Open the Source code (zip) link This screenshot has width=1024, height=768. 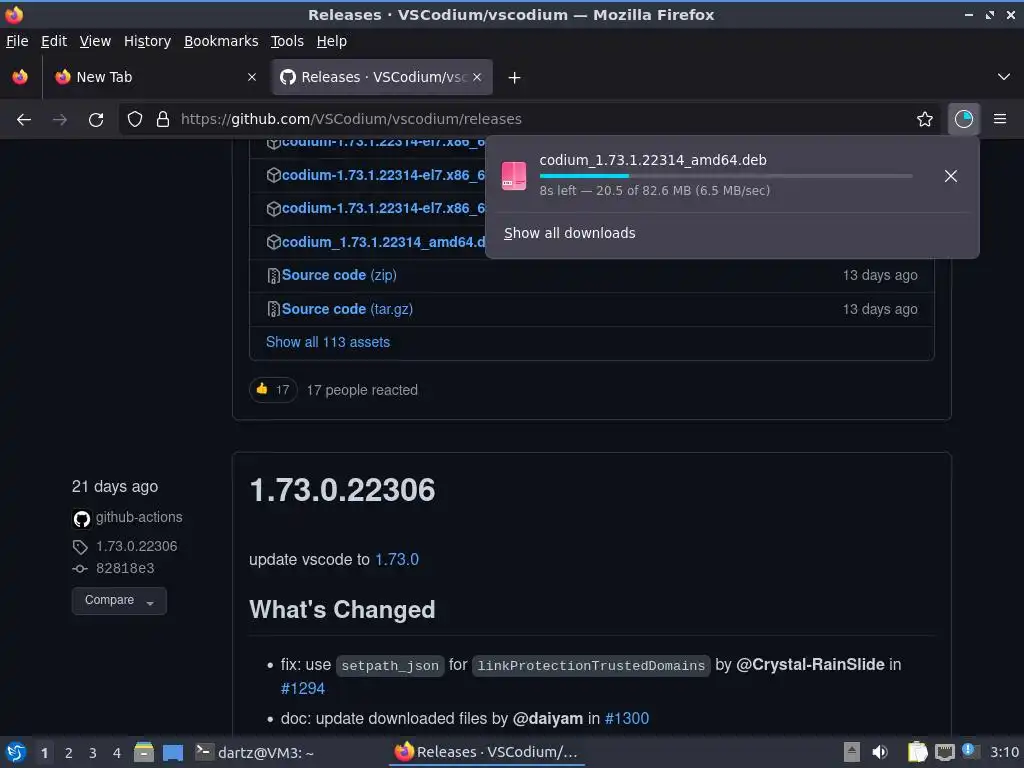[339, 275]
